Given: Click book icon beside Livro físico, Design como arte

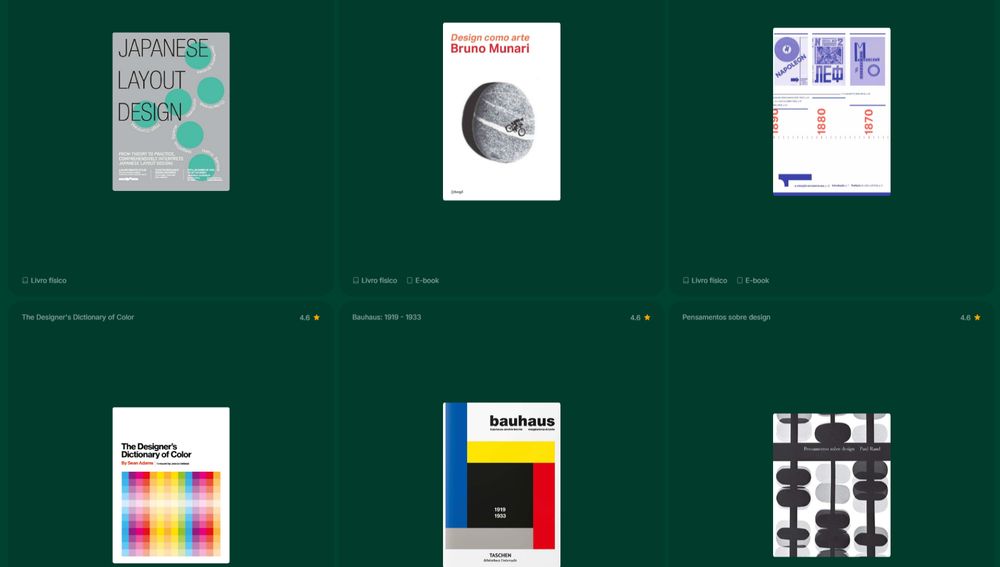Looking at the screenshot, I should (355, 280).
